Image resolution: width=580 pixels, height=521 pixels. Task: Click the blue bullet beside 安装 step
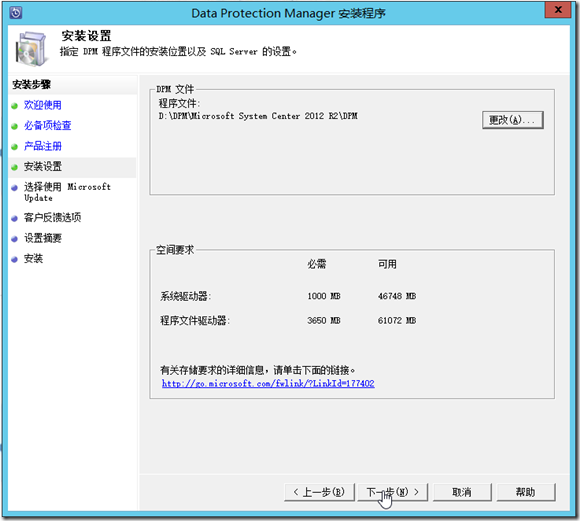14,259
